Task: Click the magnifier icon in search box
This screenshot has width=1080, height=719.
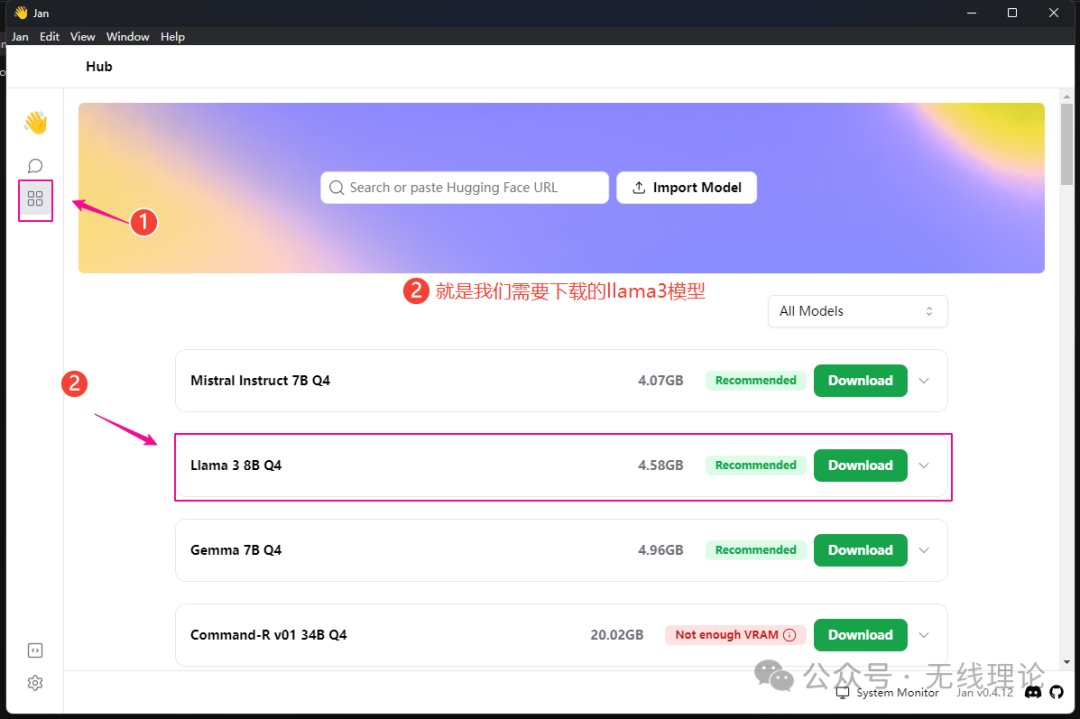Action: point(336,187)
